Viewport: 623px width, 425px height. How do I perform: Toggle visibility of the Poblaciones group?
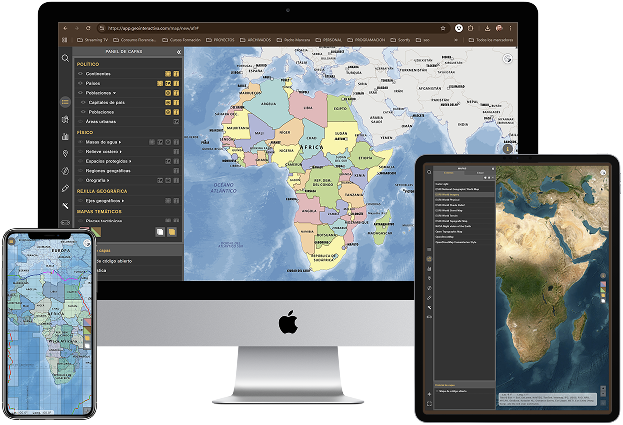80,93
